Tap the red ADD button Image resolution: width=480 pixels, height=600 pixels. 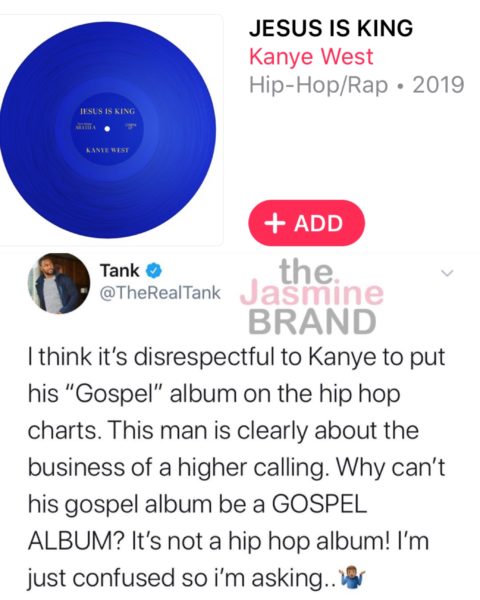click(x=307, y=223)
